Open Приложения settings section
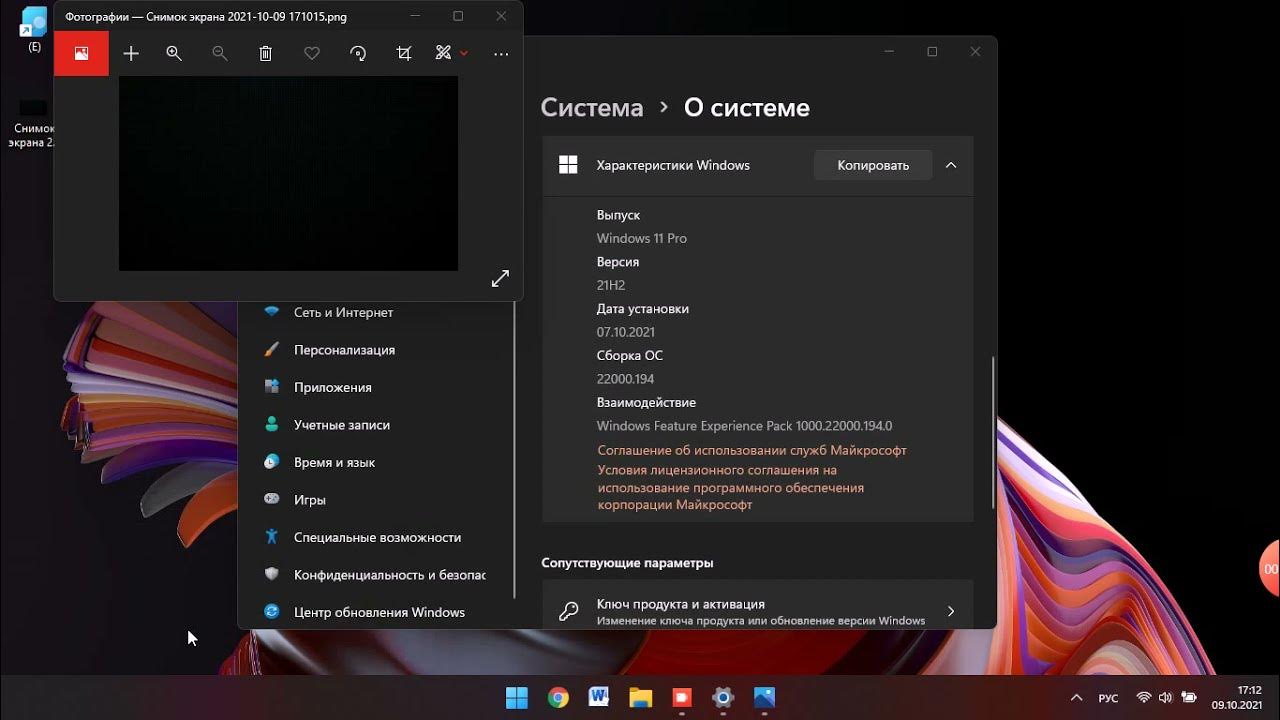 (x=376, y=387)
